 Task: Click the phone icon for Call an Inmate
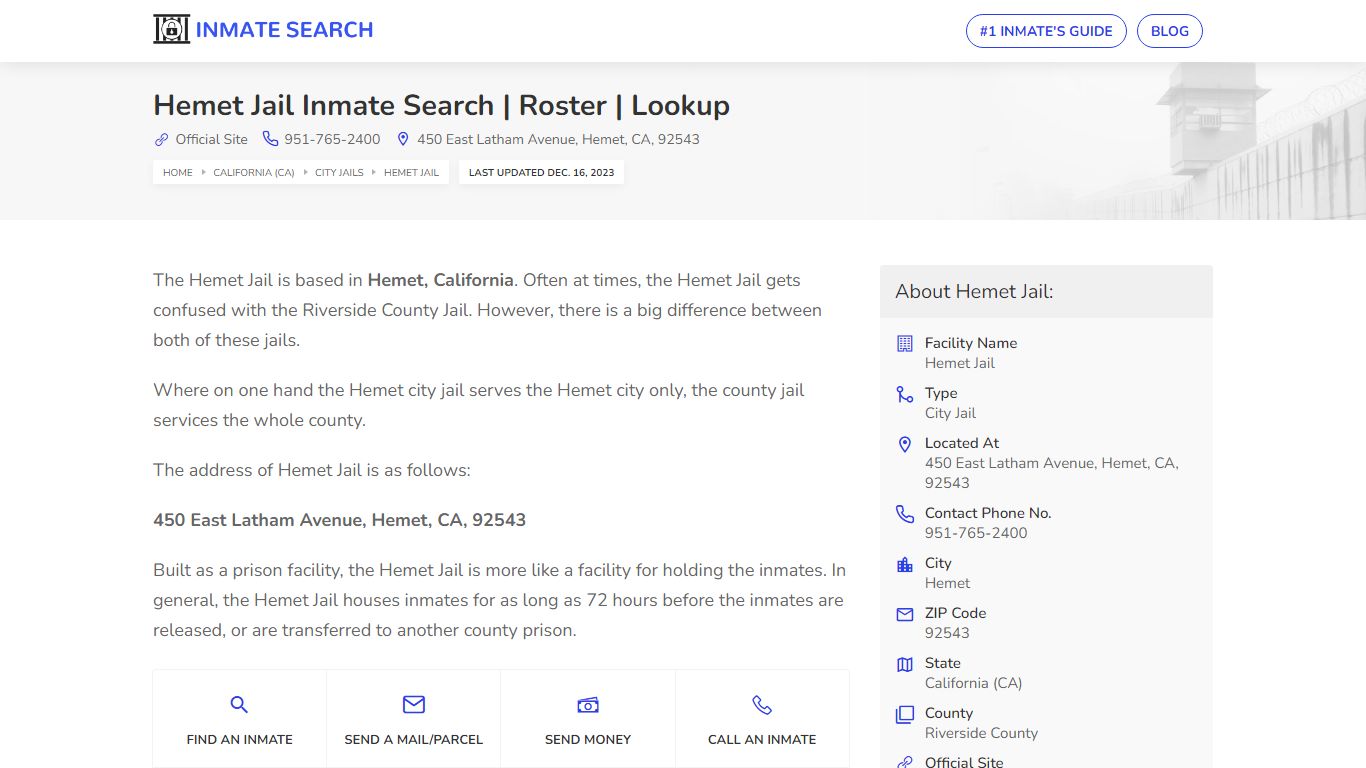click(x=762, y=705)
